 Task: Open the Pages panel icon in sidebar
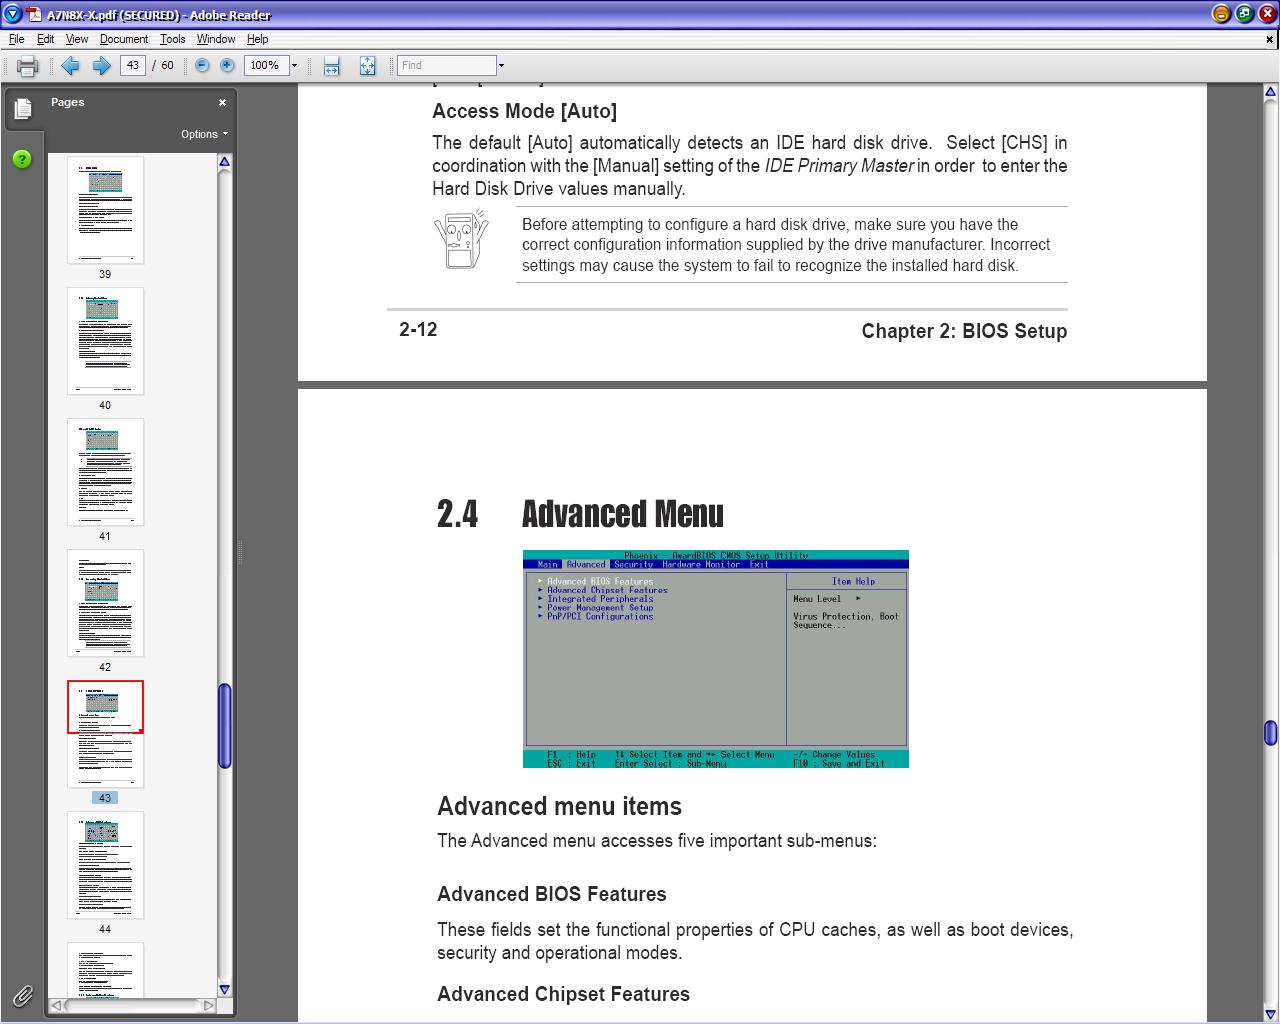pos(22,108)
